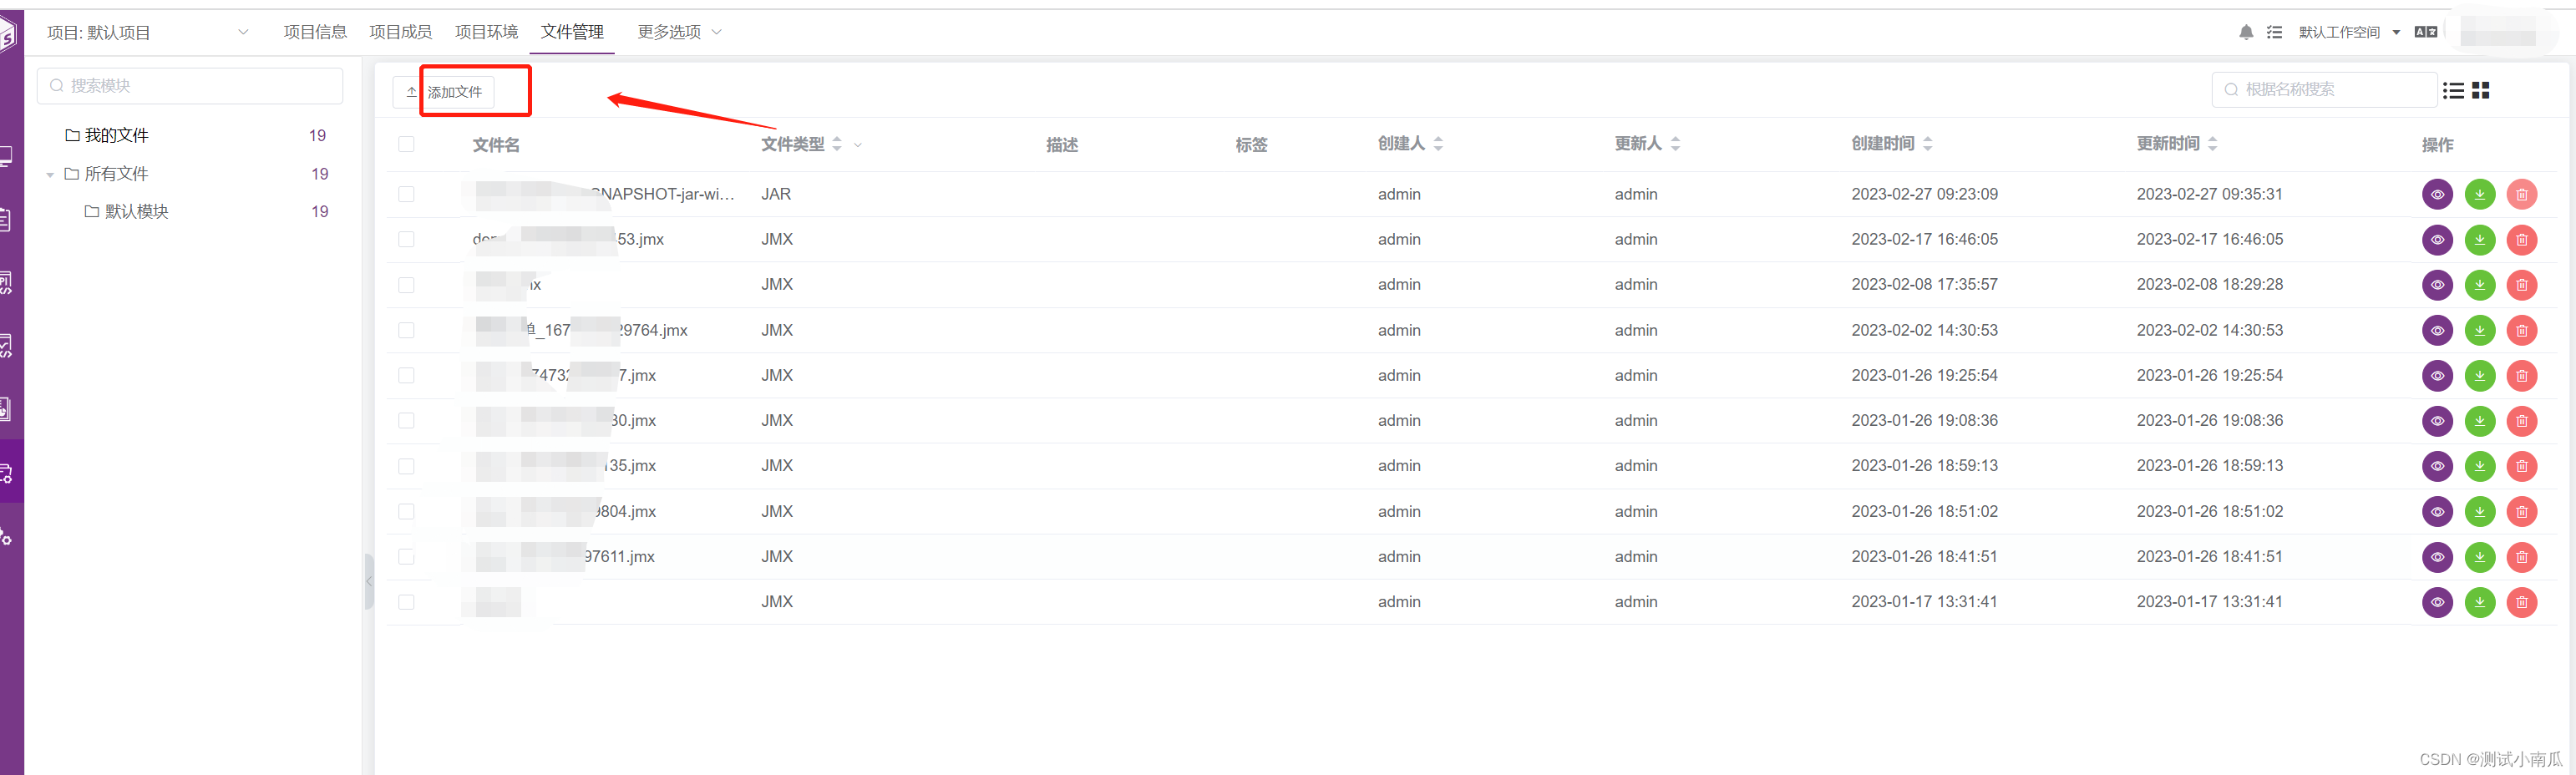Select the API testing icon in the sidebar
Screen dimensions: 2576x775
tap(7, 282)
